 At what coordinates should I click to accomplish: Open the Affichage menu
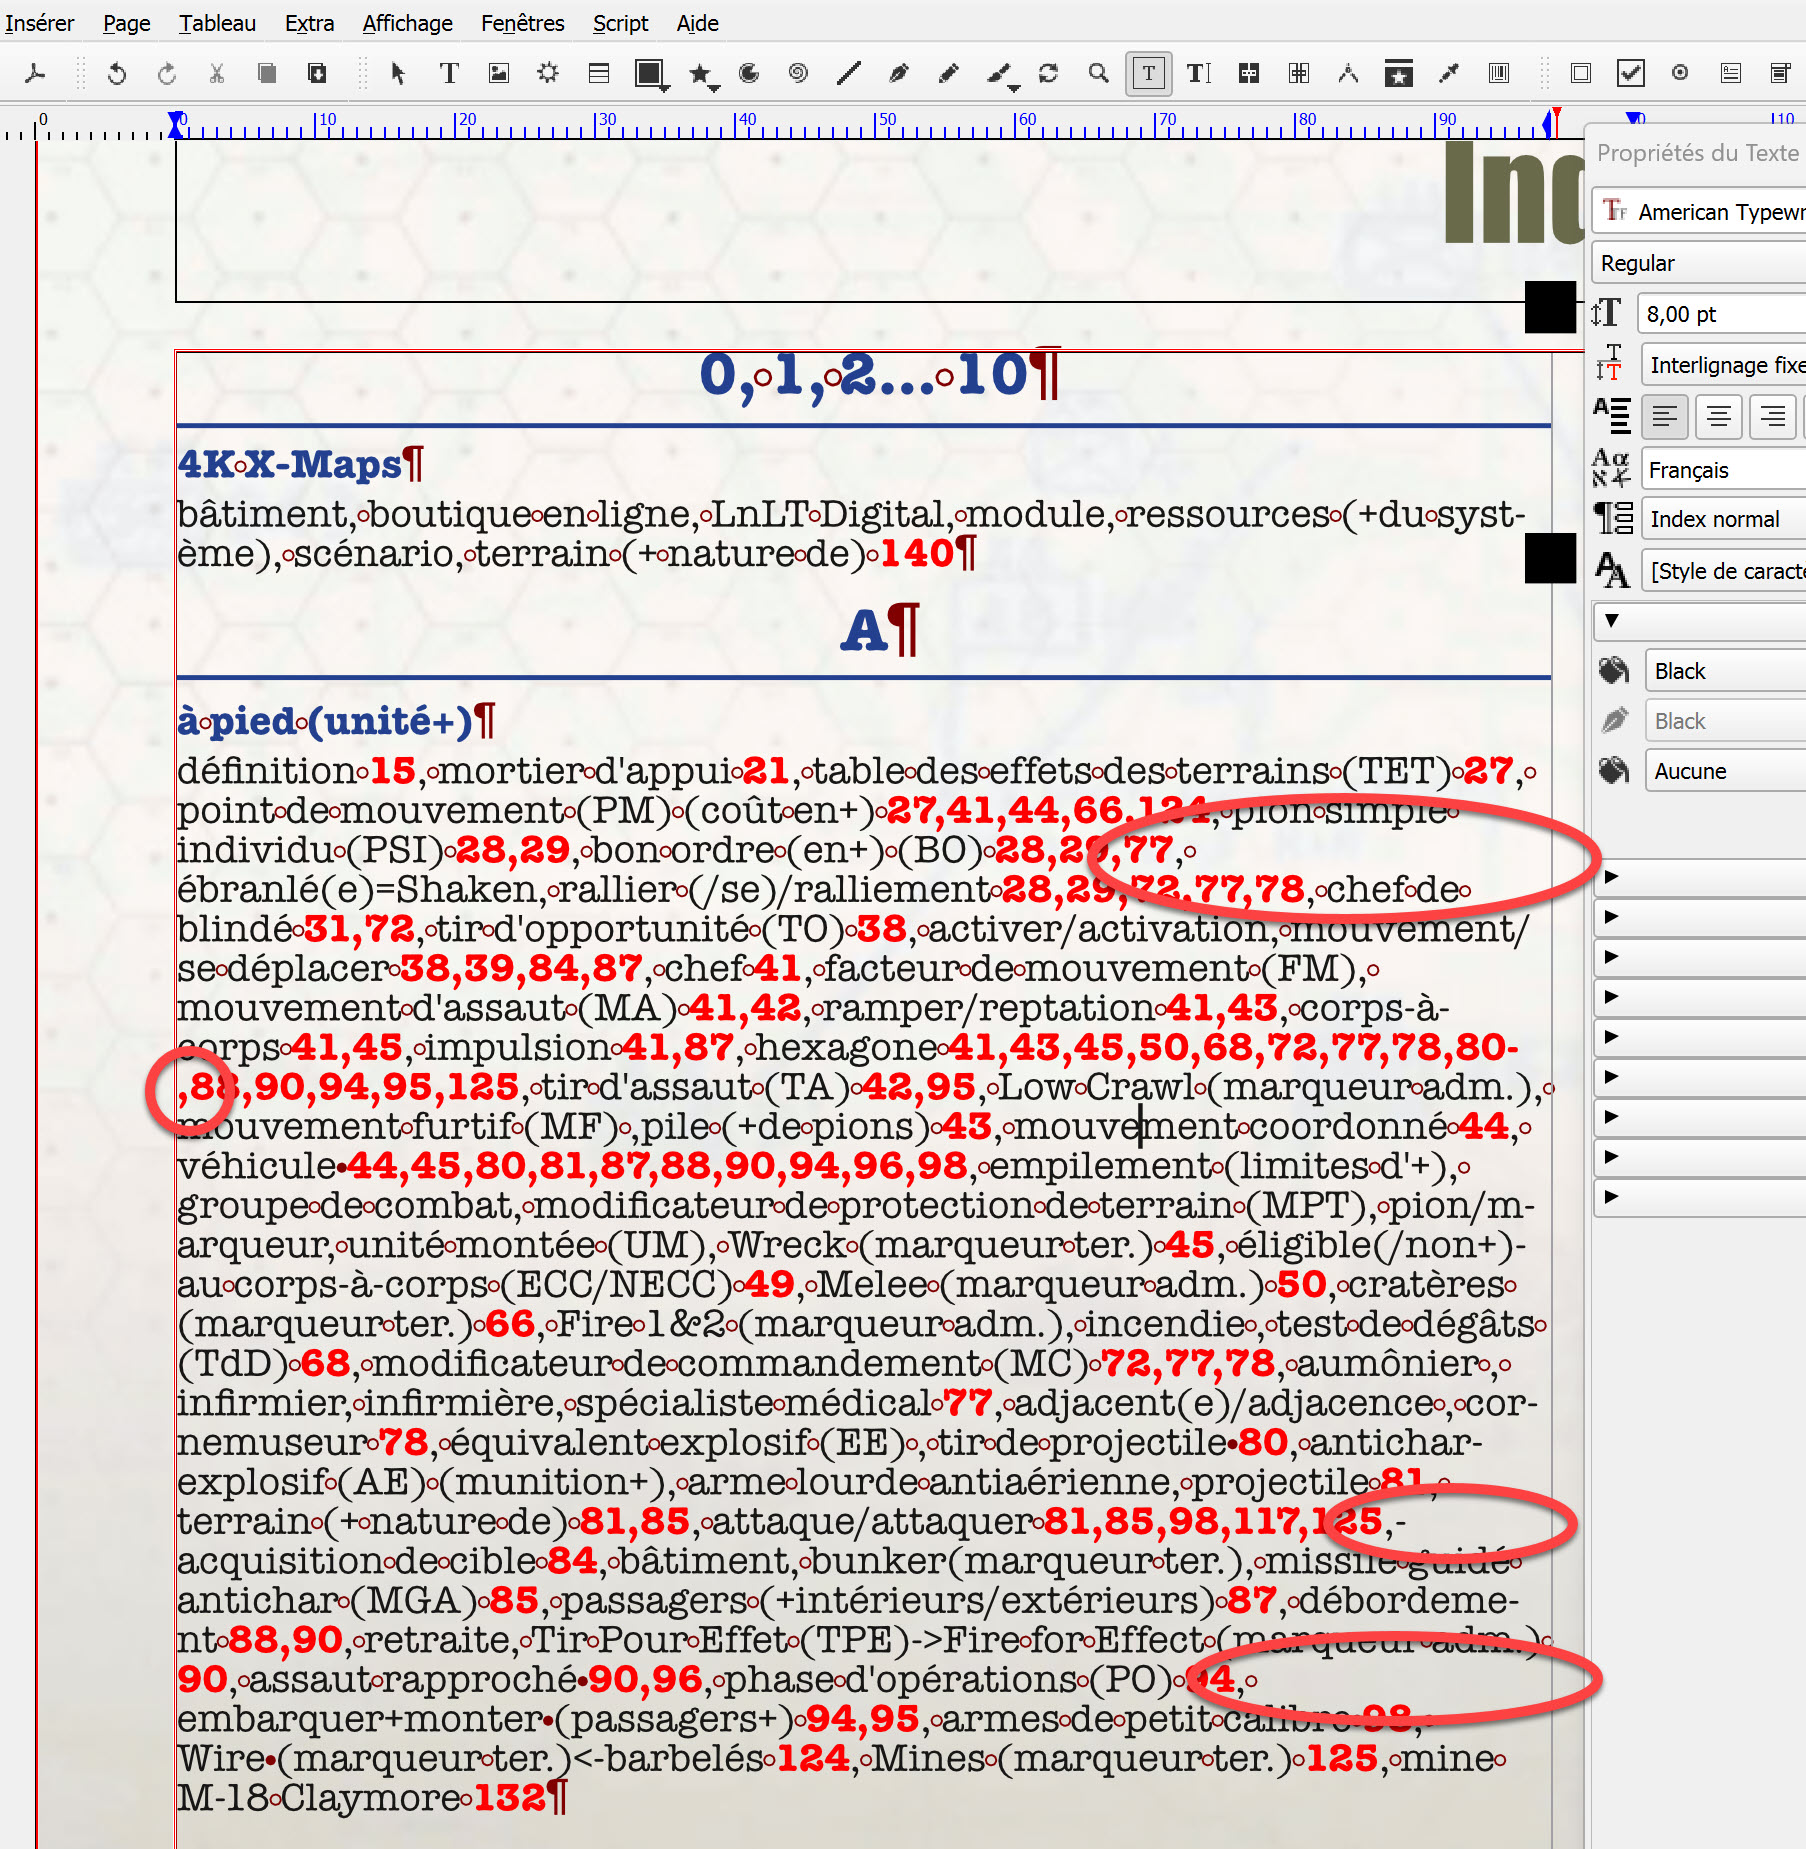tap(407, 23)
